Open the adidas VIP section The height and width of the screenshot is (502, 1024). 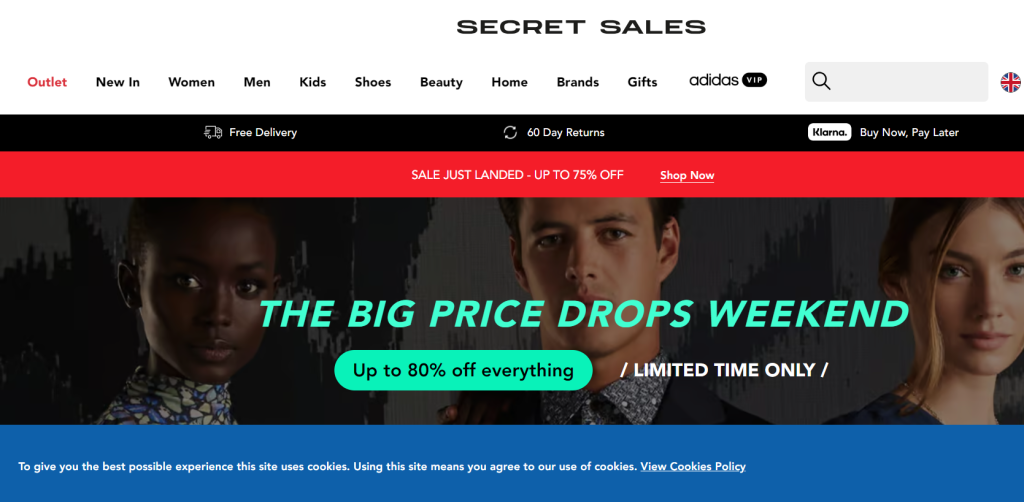click(x=728, y=80)
